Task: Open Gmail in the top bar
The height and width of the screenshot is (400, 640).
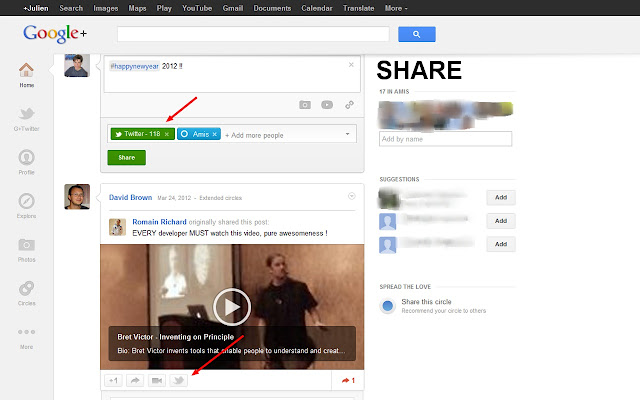Action: pos(233,8)
